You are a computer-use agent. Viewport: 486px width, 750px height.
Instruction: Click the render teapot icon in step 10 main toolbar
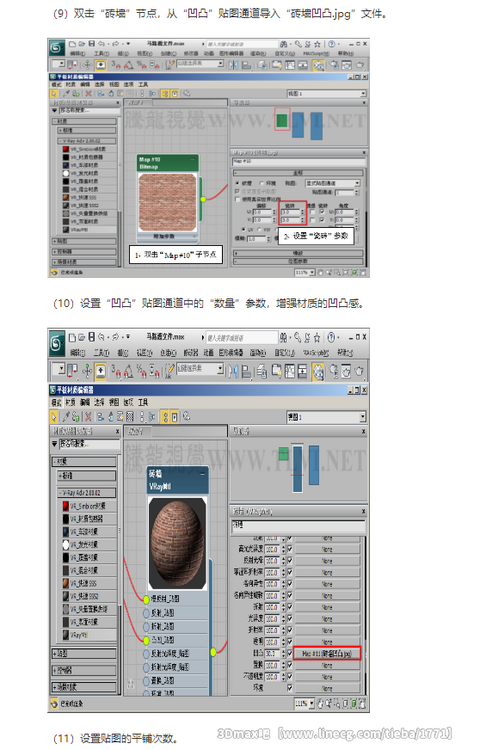click(x=359, y=371)
